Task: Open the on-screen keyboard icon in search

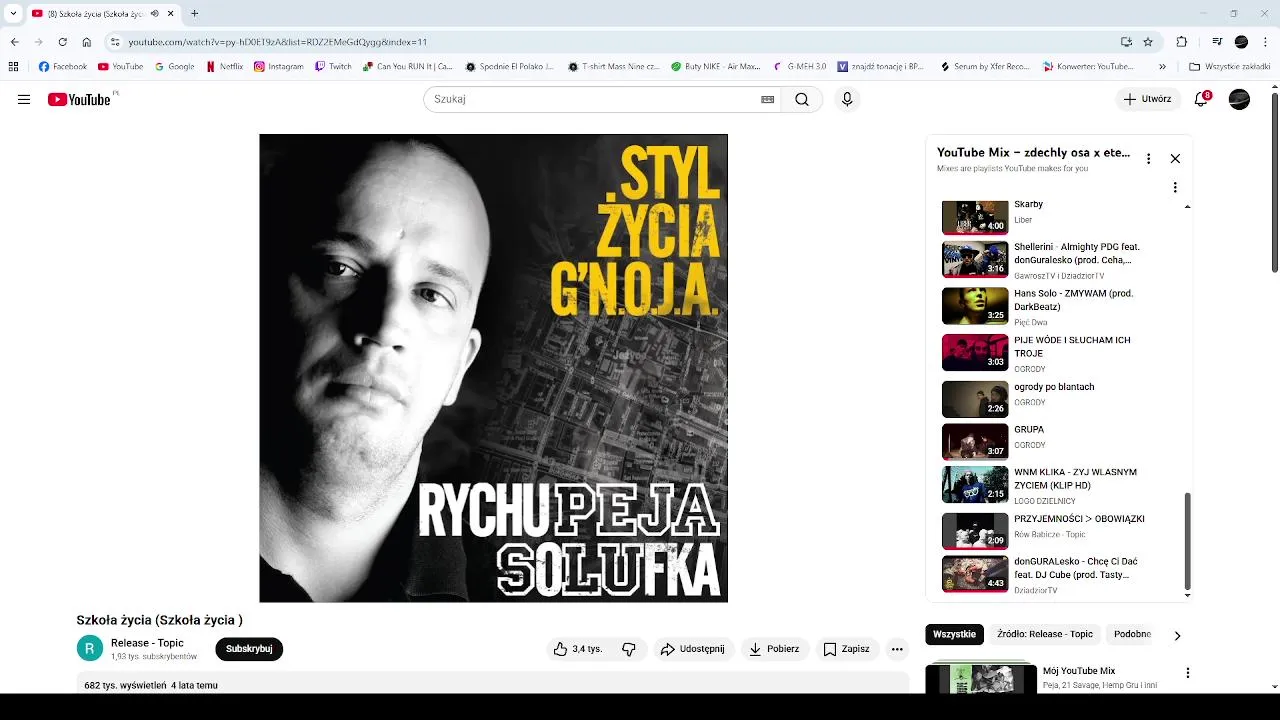Action: tap(768, 99)
